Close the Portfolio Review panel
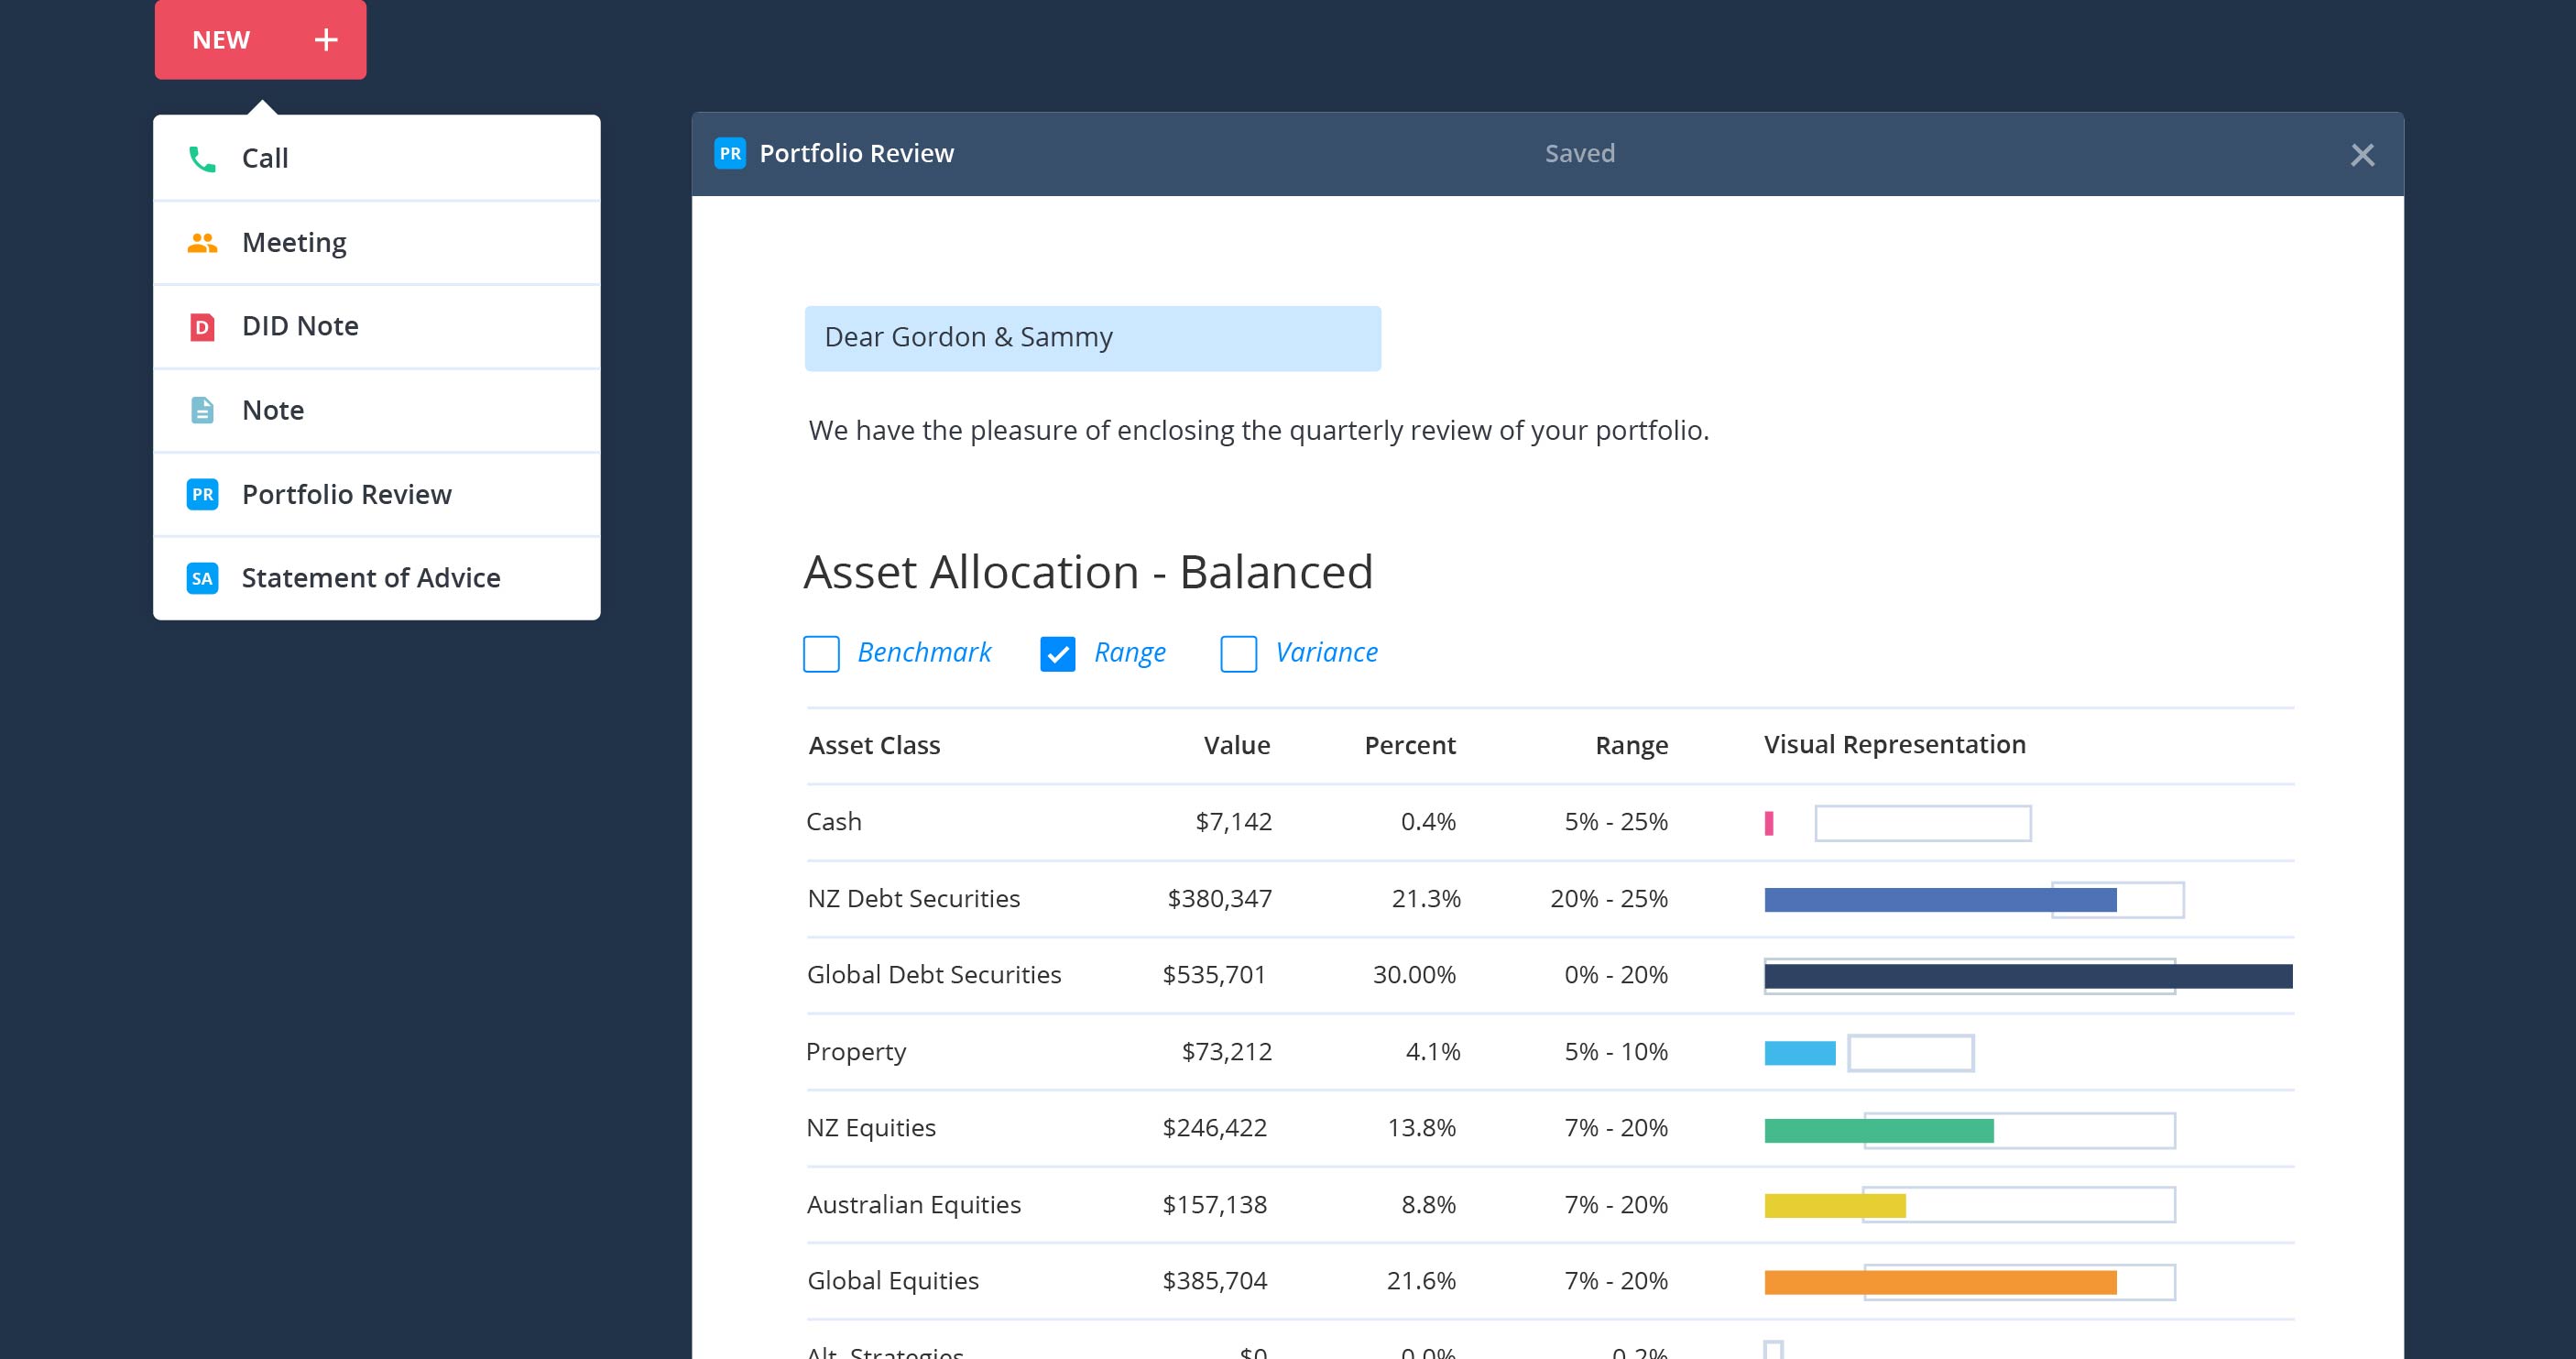This screenshot has height=1359, width=2576. pos(2362,155)
